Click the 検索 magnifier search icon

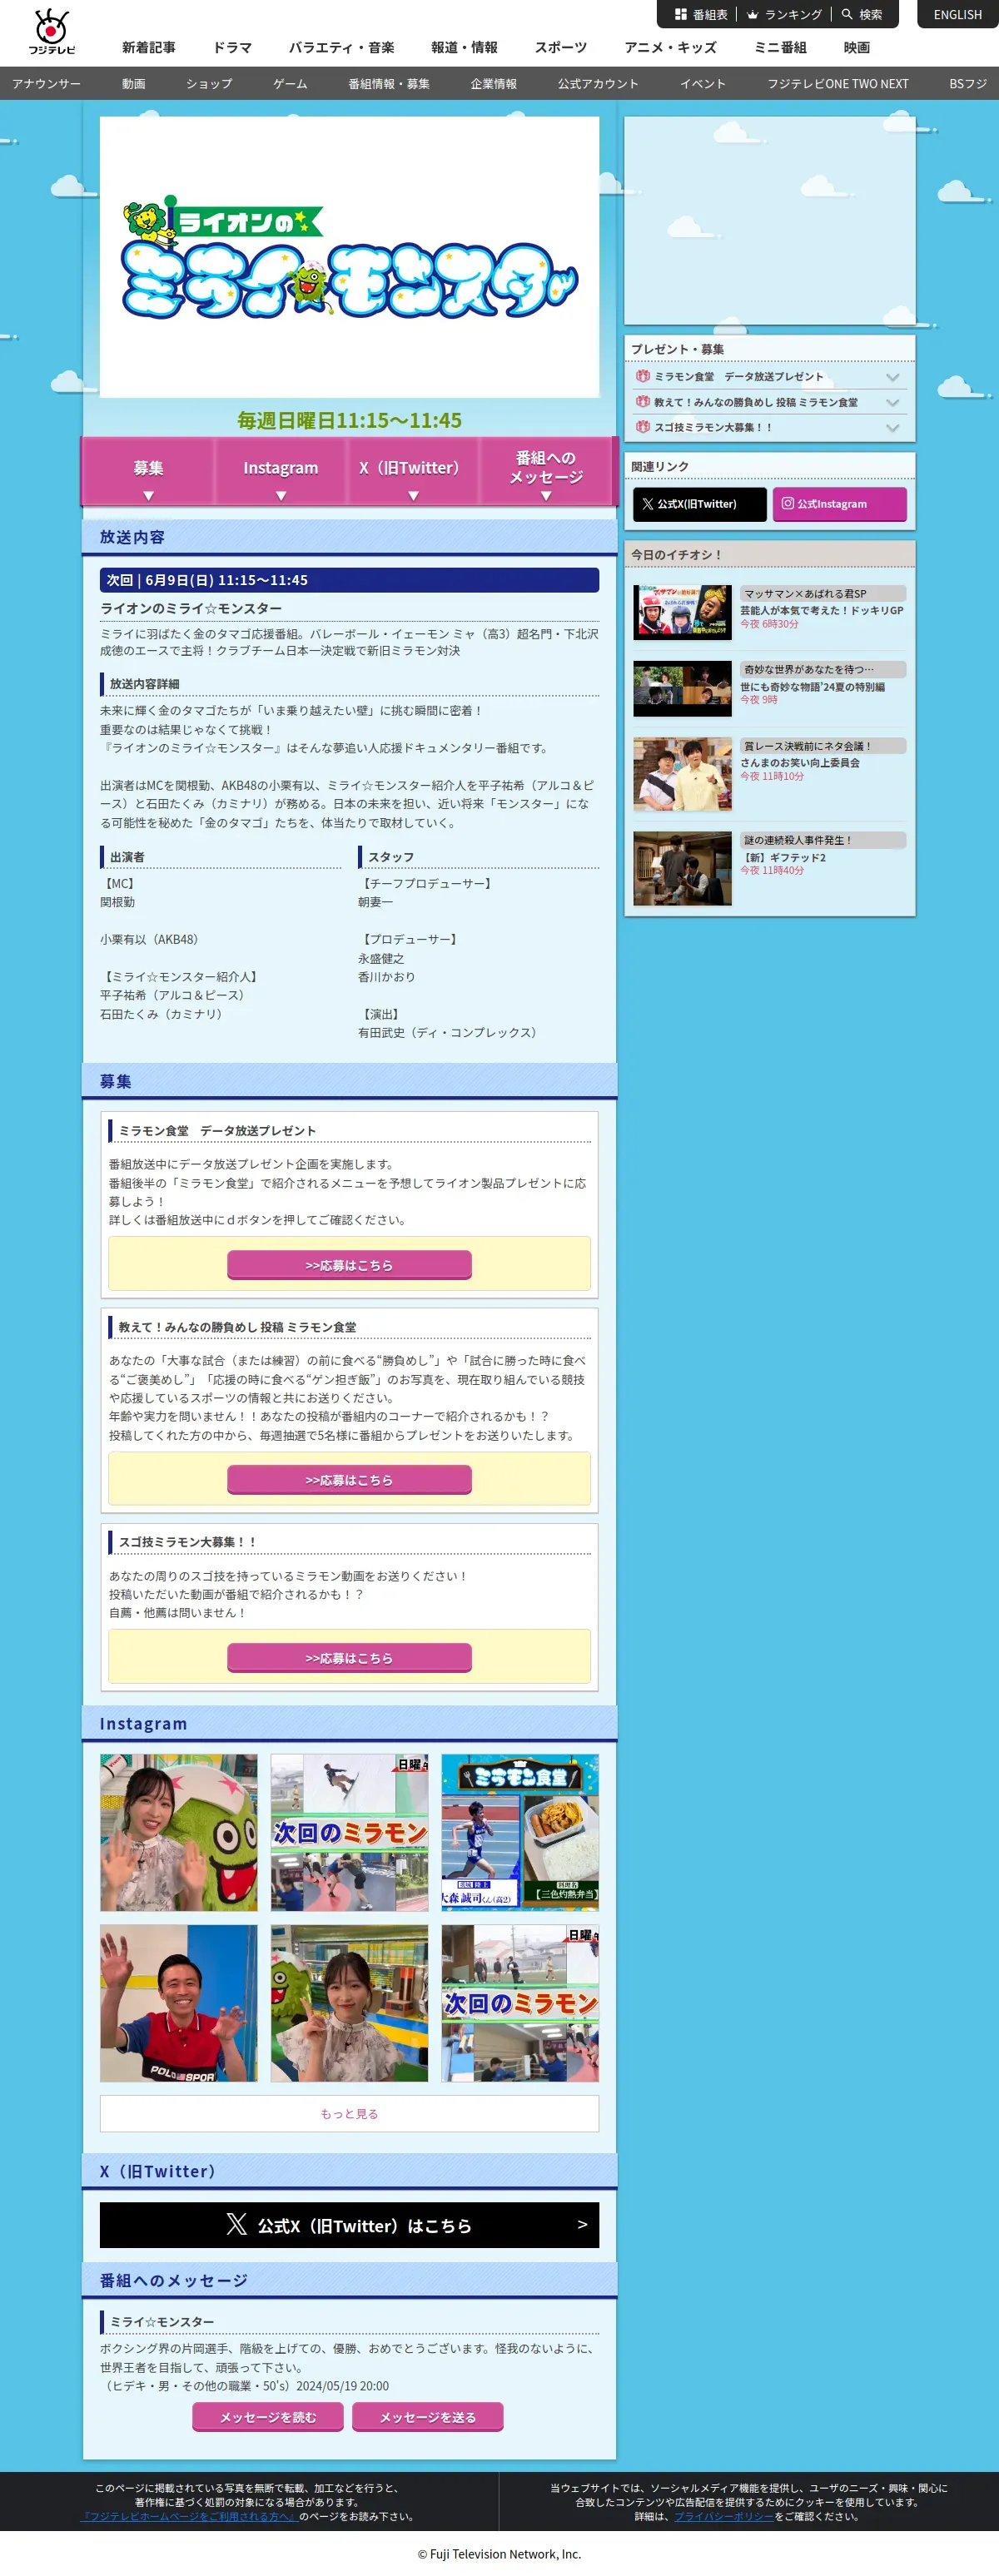(862, 15)
